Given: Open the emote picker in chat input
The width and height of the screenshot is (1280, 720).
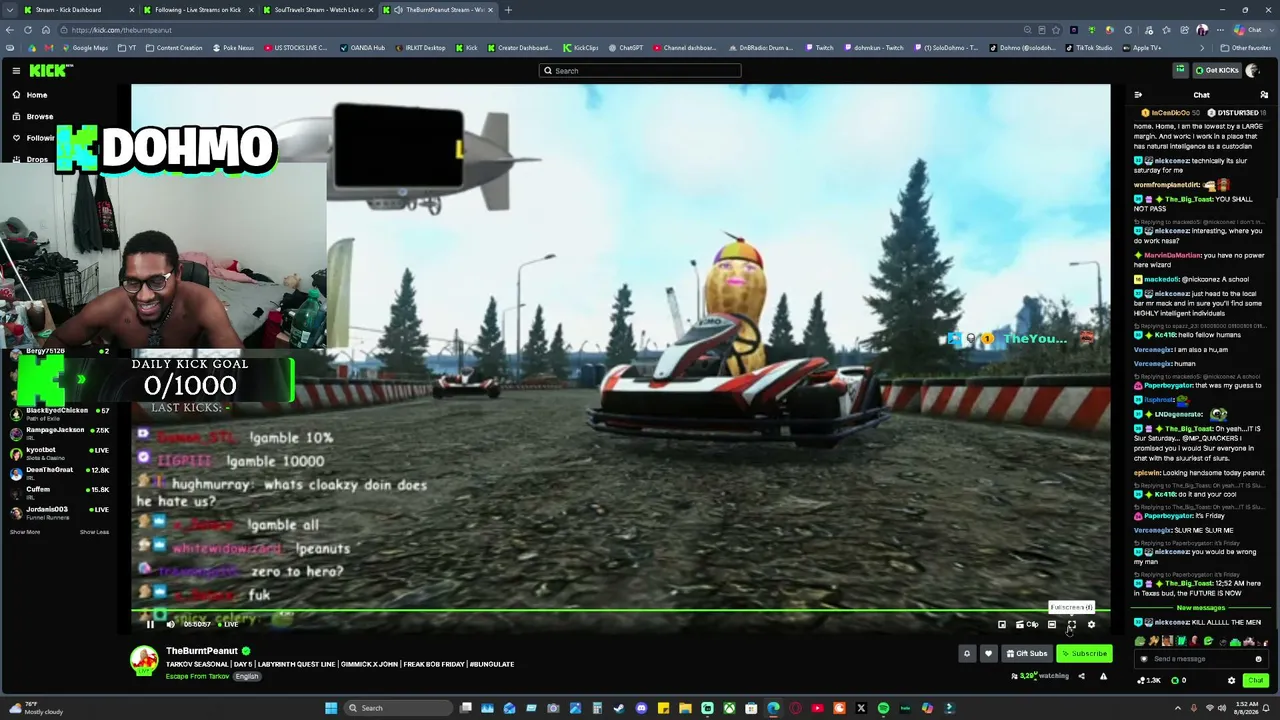Looking at the screenshot, I should pos(1258,659).
